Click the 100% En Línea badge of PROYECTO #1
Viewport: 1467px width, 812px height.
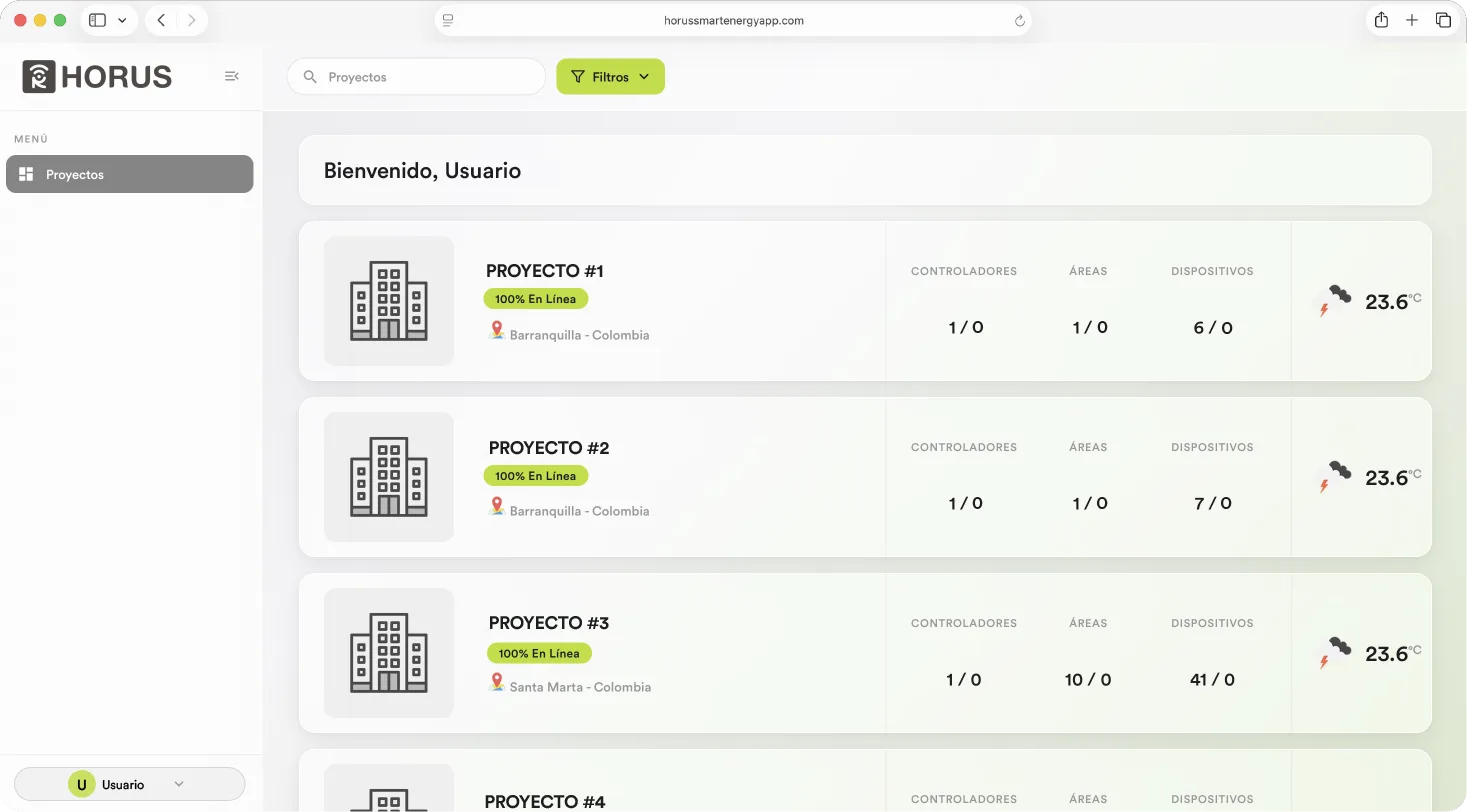pyautogui.click(x=536, y=299)
